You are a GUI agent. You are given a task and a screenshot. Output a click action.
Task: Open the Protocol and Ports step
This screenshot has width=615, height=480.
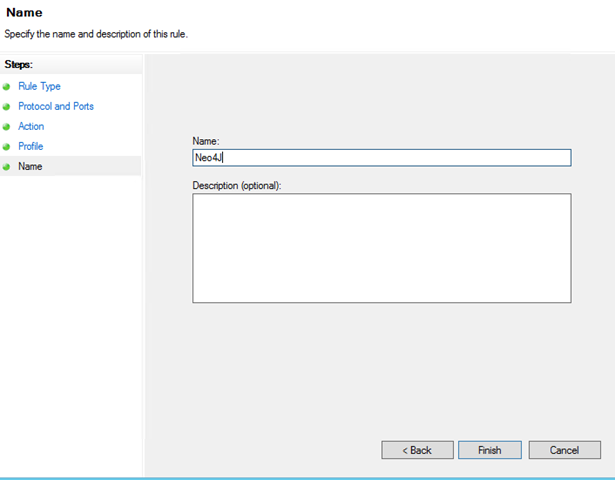56,107
